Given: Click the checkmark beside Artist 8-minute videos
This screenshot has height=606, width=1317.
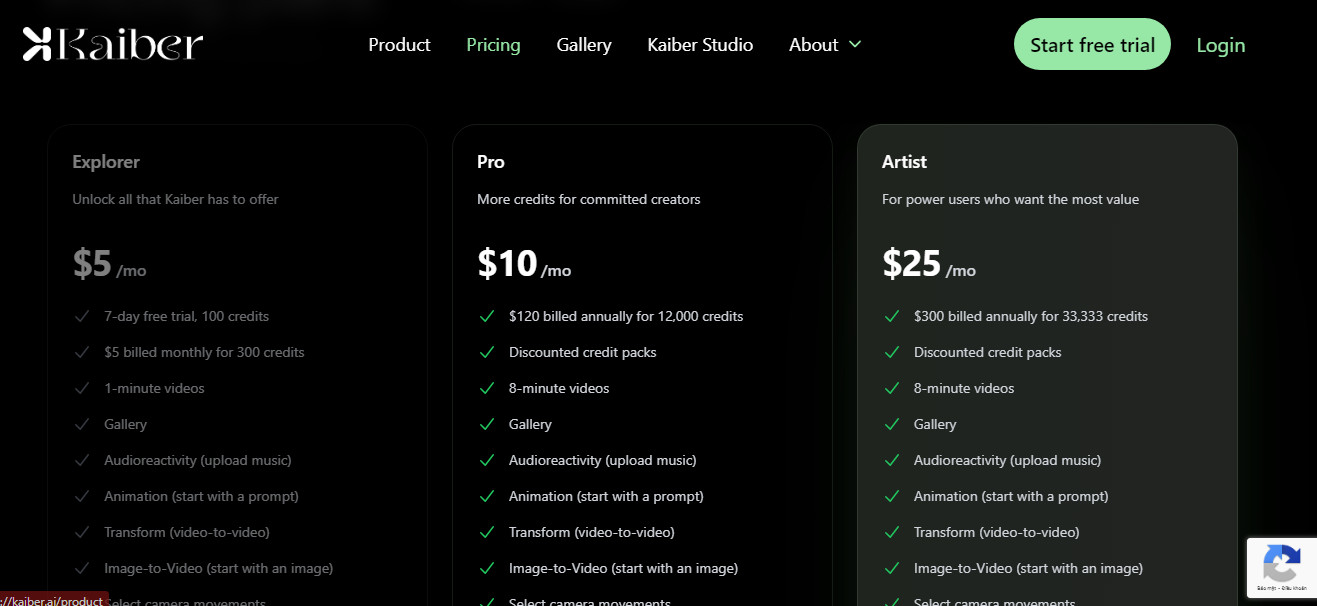Looking at the screenshot, I should click(x=892, y=388).
